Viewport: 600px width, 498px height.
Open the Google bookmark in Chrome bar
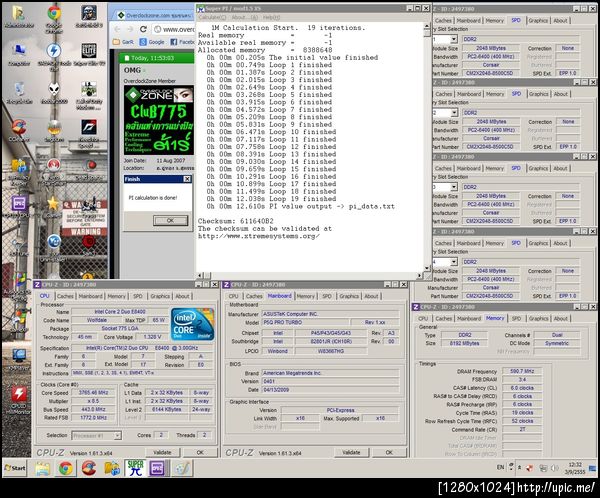point(152,42)
